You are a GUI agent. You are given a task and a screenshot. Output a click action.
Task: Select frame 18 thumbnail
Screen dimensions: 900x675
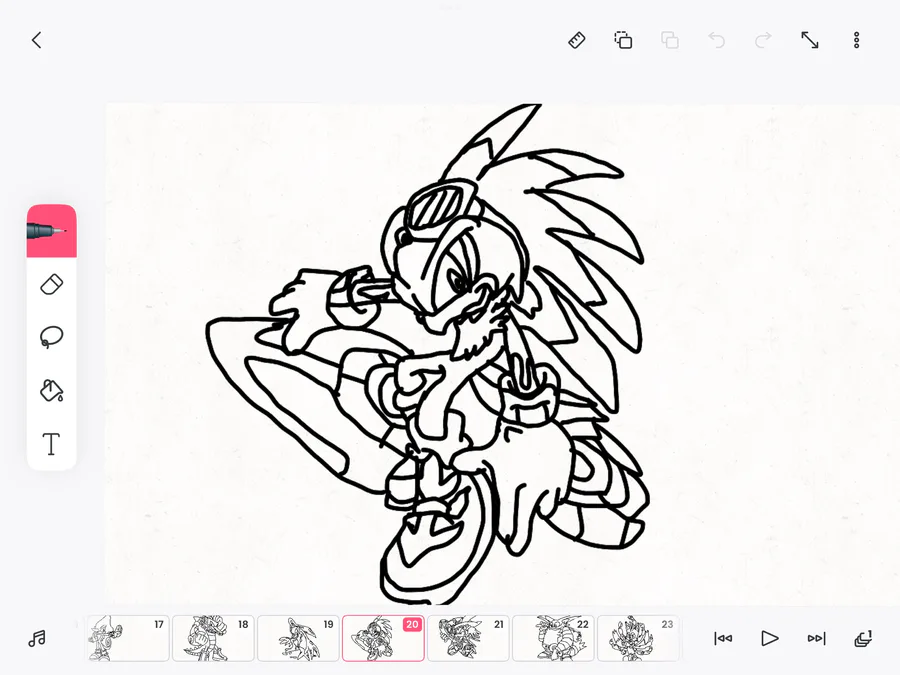click(213, 638)
